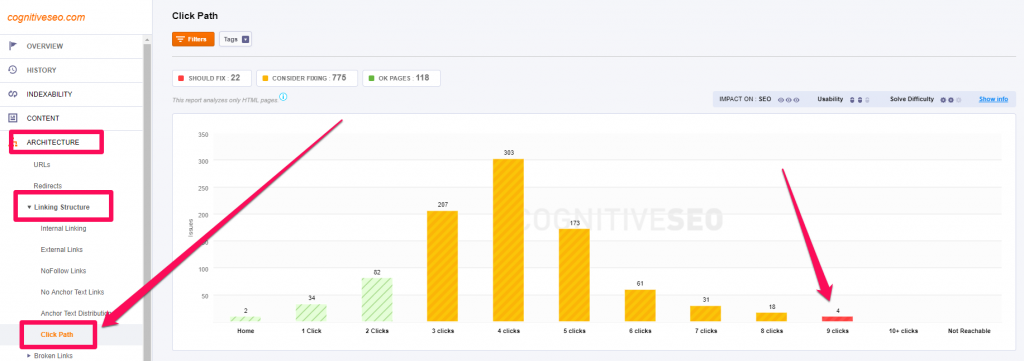1024x361 pixels.
Task: Click the 4 clicks bar showing 303
Action: [x=508, y=240]
